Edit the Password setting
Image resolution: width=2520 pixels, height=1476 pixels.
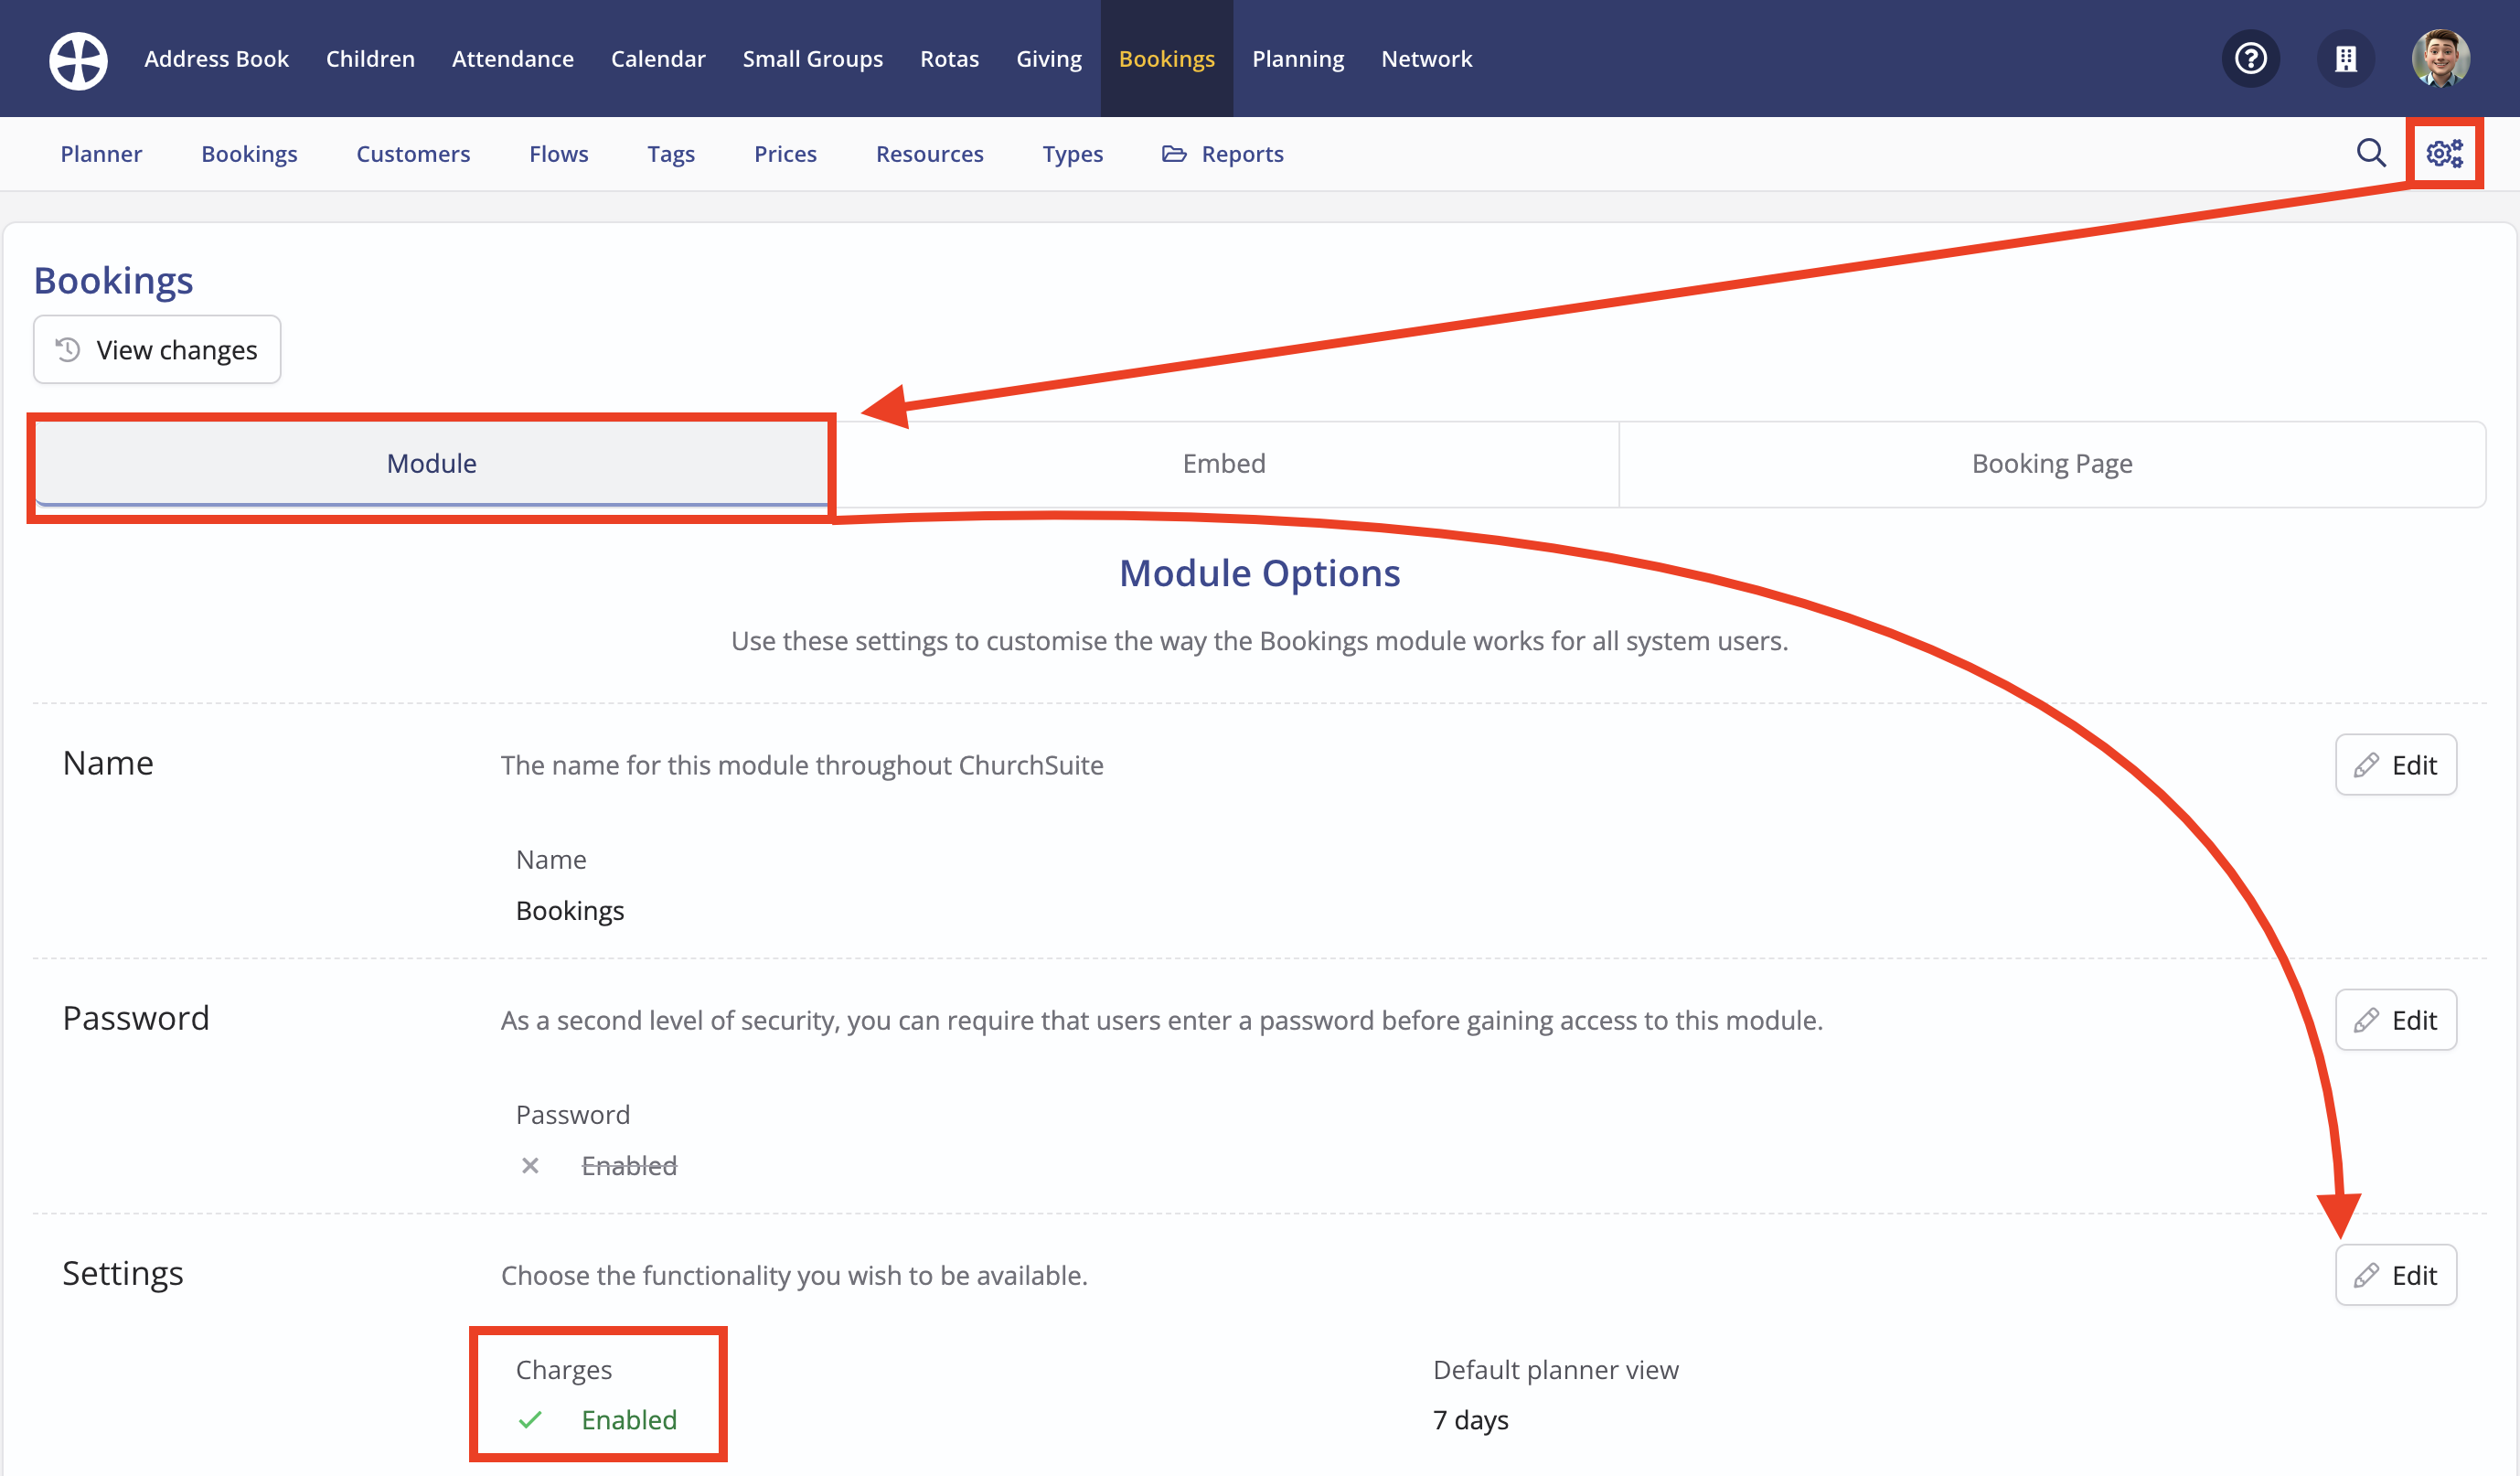(x=2395, y=1020)
